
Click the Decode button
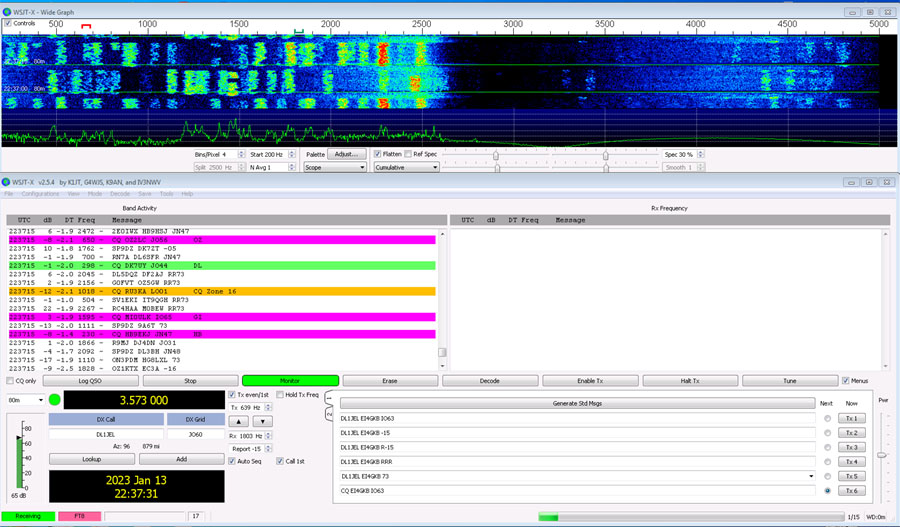(x=490, y=381)
